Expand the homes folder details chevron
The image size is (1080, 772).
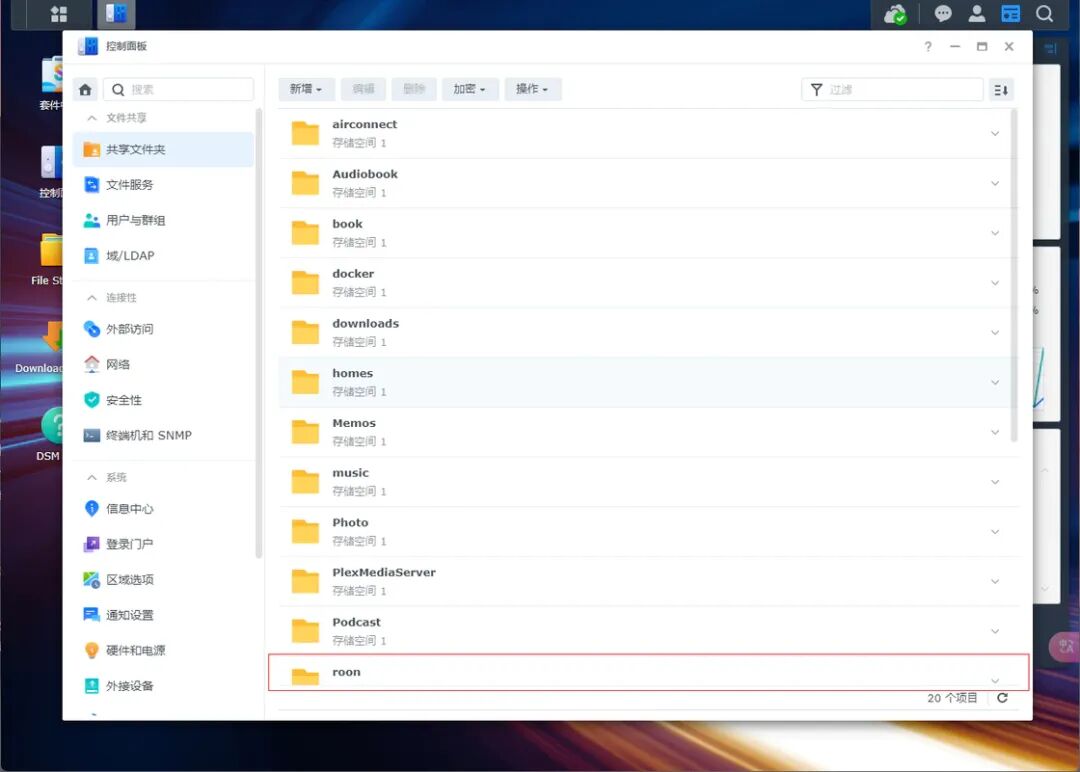[995, 382]
